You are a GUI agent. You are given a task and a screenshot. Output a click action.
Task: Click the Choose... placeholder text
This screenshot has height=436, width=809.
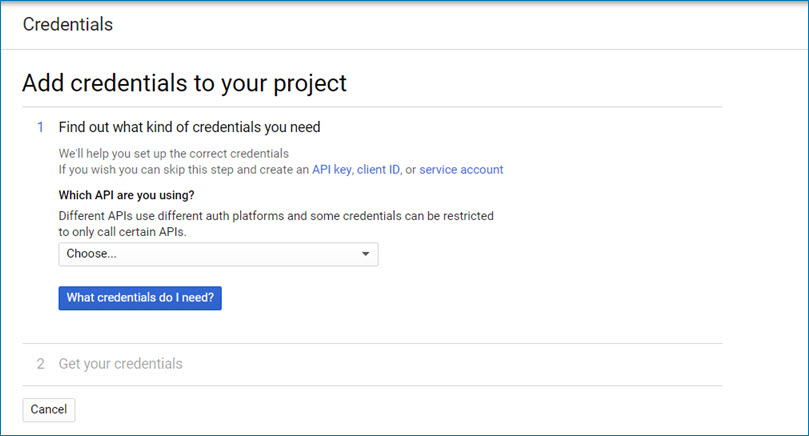click(x=91, y=254)
